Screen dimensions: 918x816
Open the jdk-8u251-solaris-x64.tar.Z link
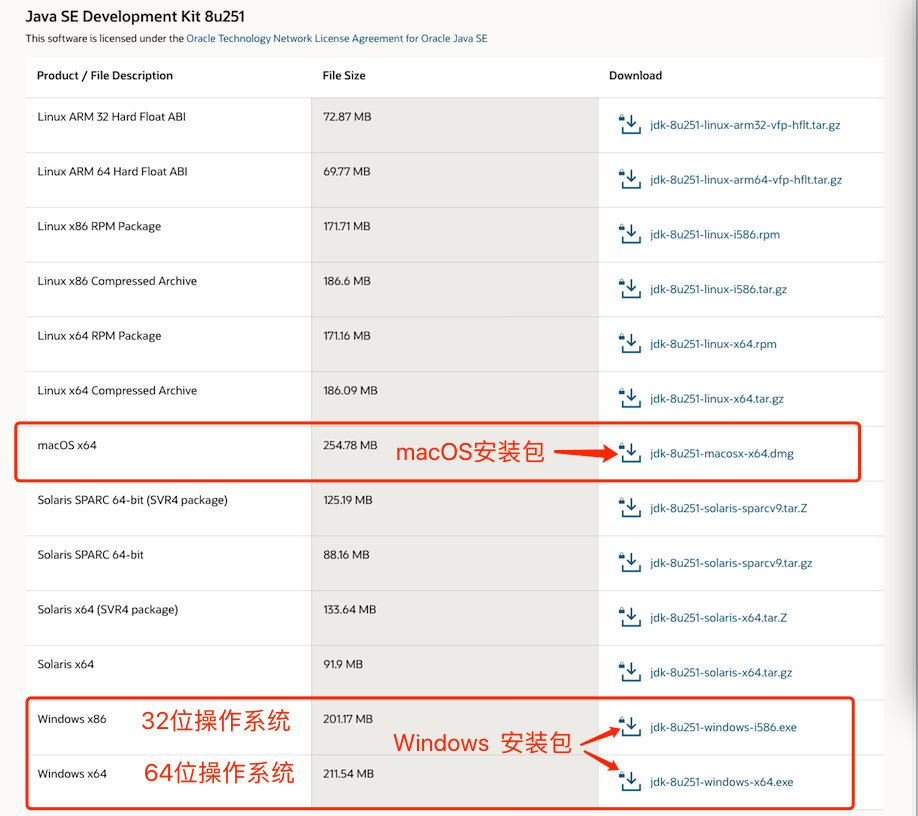pos(718,618)
